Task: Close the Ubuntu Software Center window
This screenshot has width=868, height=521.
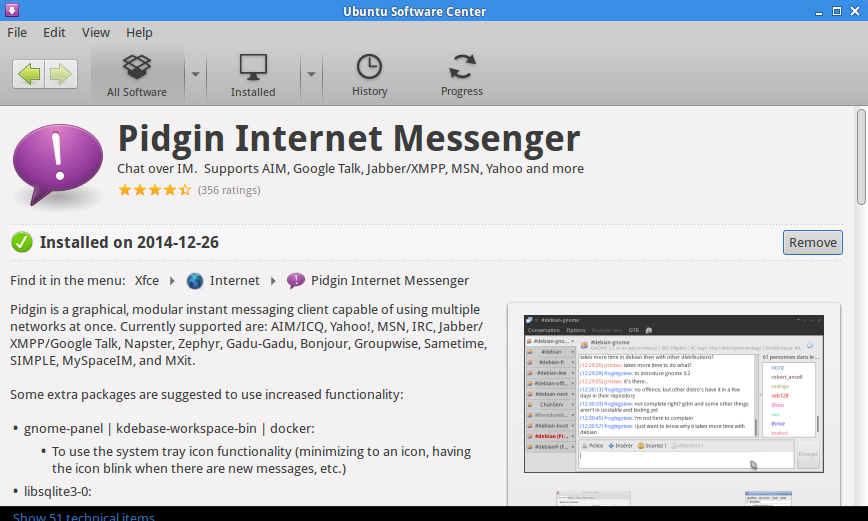Action: pos(855,11)
